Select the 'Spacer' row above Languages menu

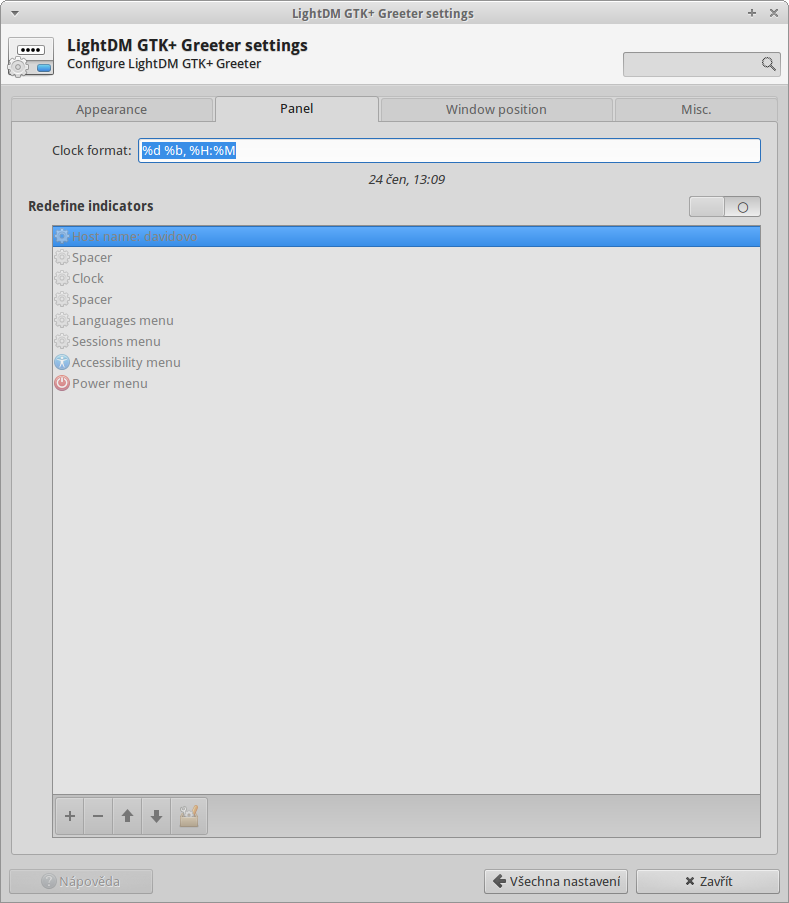click(x=406, y=299)
